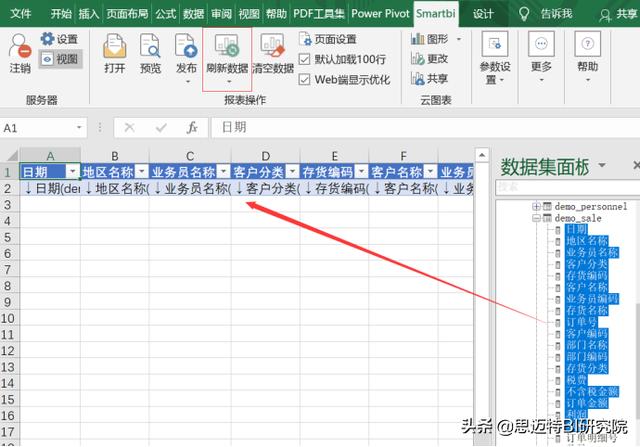Viewport: 640px width, 447px height.
Task: Open the 存货编码 column filter dropdown
Action: click(x=362, y=171)
